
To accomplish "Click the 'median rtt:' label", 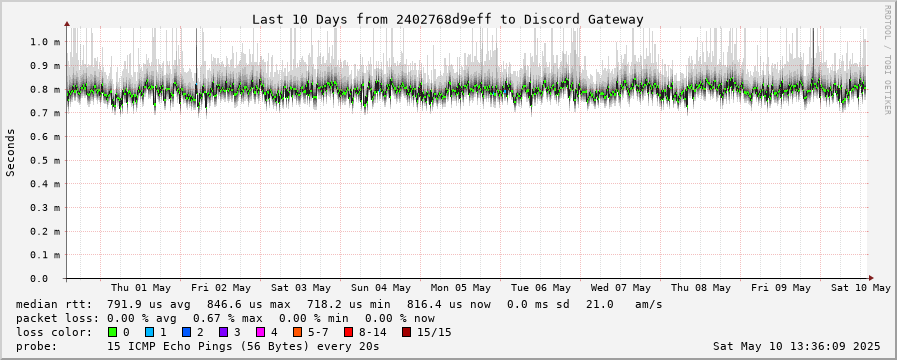I will (53, 304).
